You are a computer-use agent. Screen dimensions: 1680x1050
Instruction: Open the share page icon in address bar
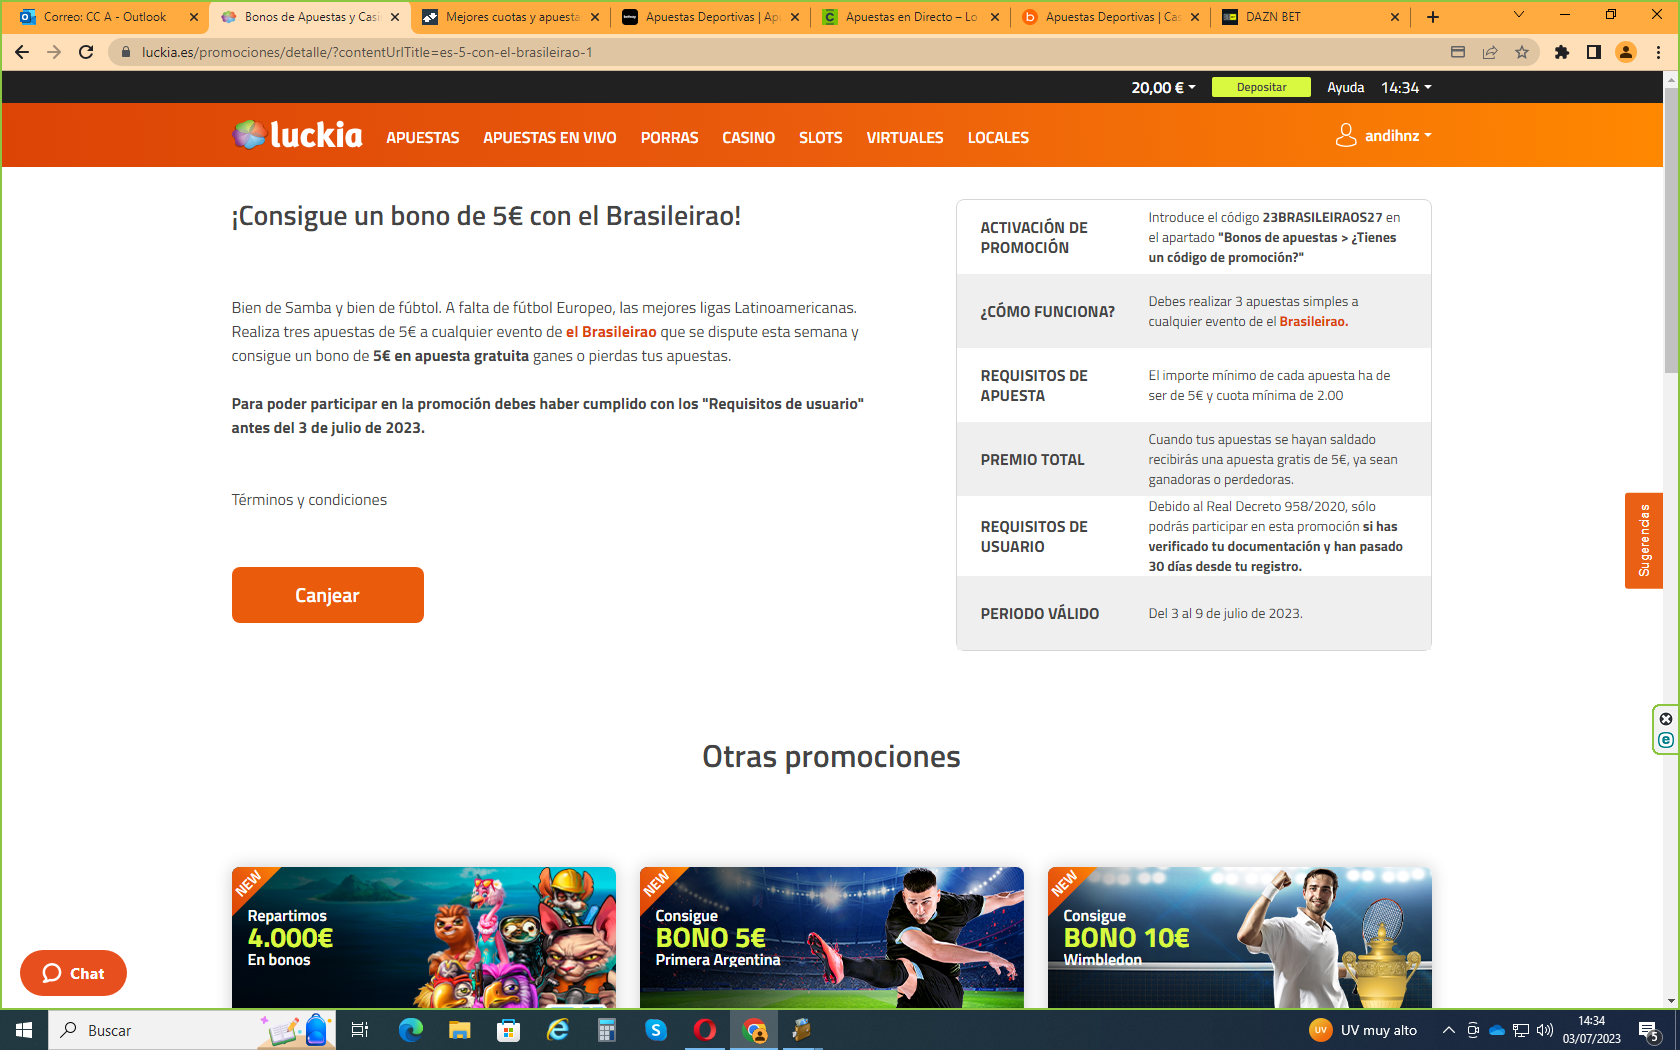(1490, 52)
